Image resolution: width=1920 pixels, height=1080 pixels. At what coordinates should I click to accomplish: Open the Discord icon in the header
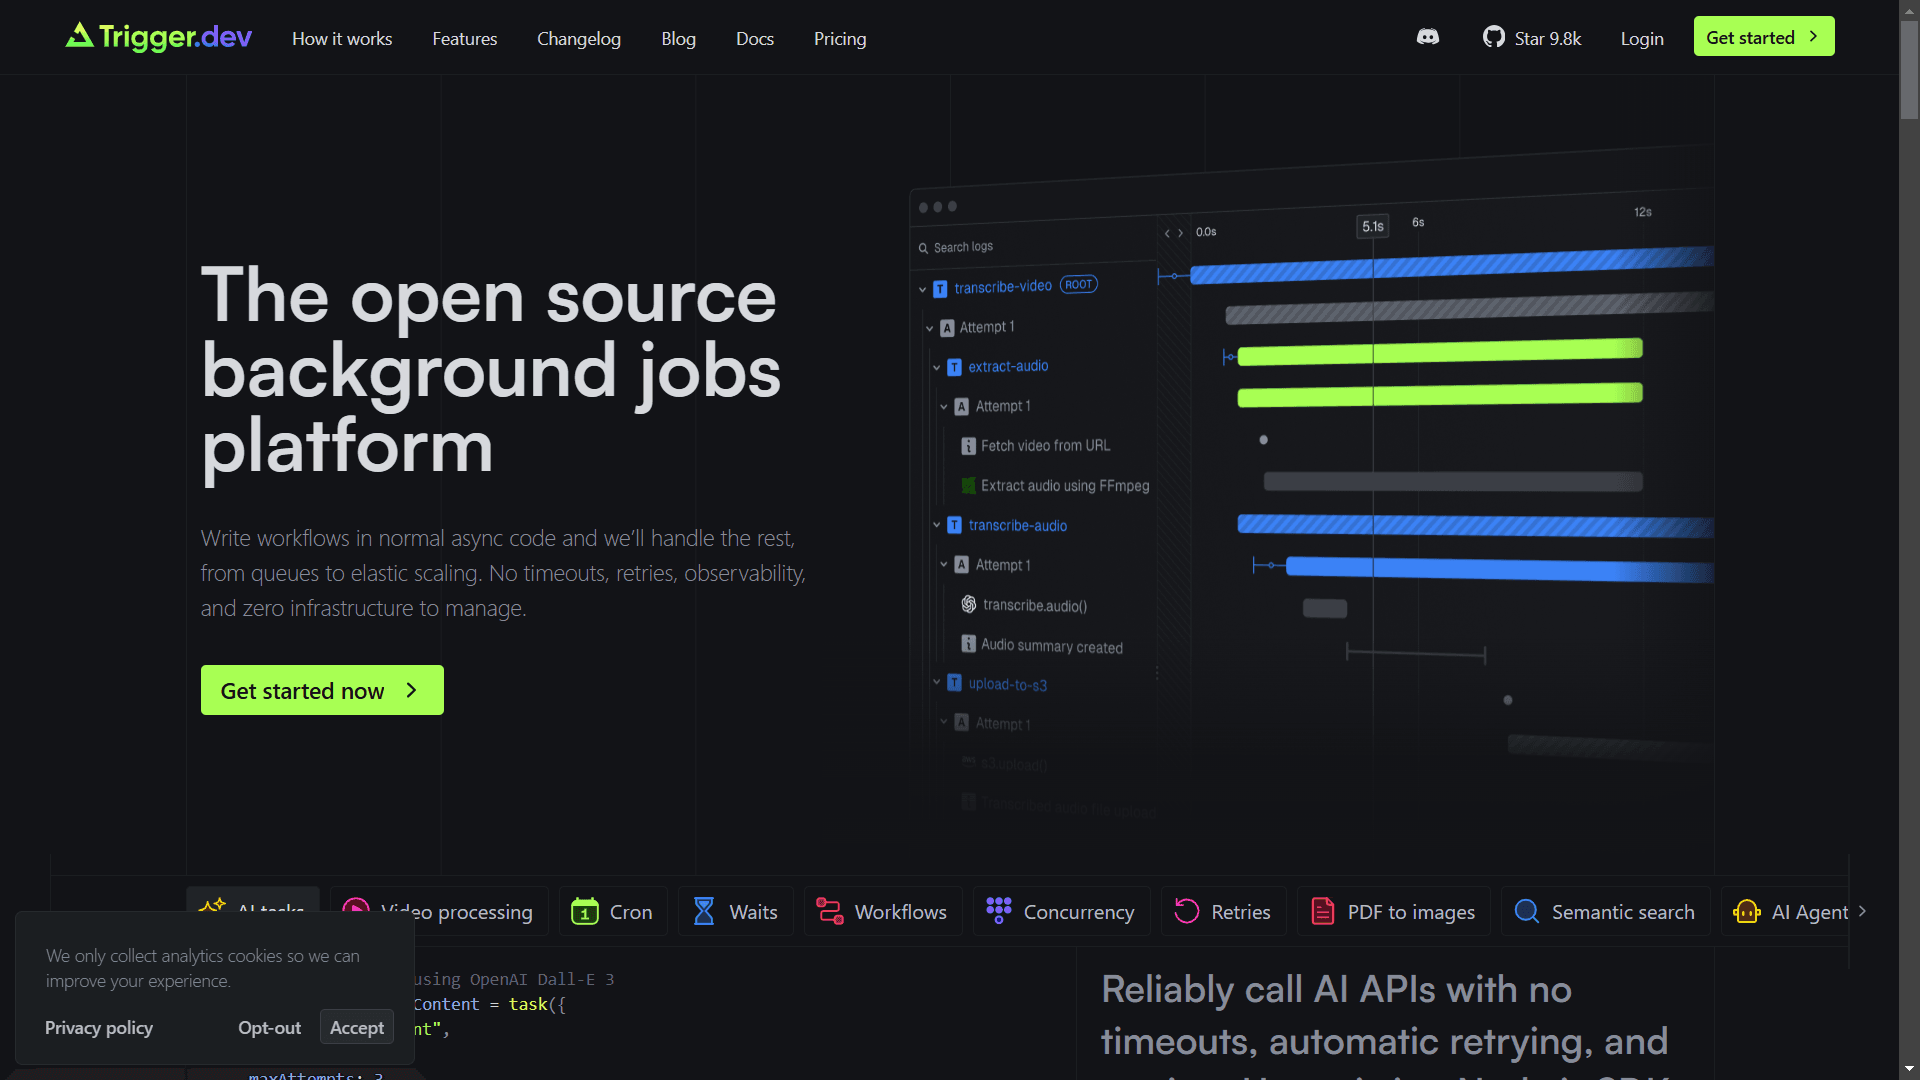tap(1428, 37)
